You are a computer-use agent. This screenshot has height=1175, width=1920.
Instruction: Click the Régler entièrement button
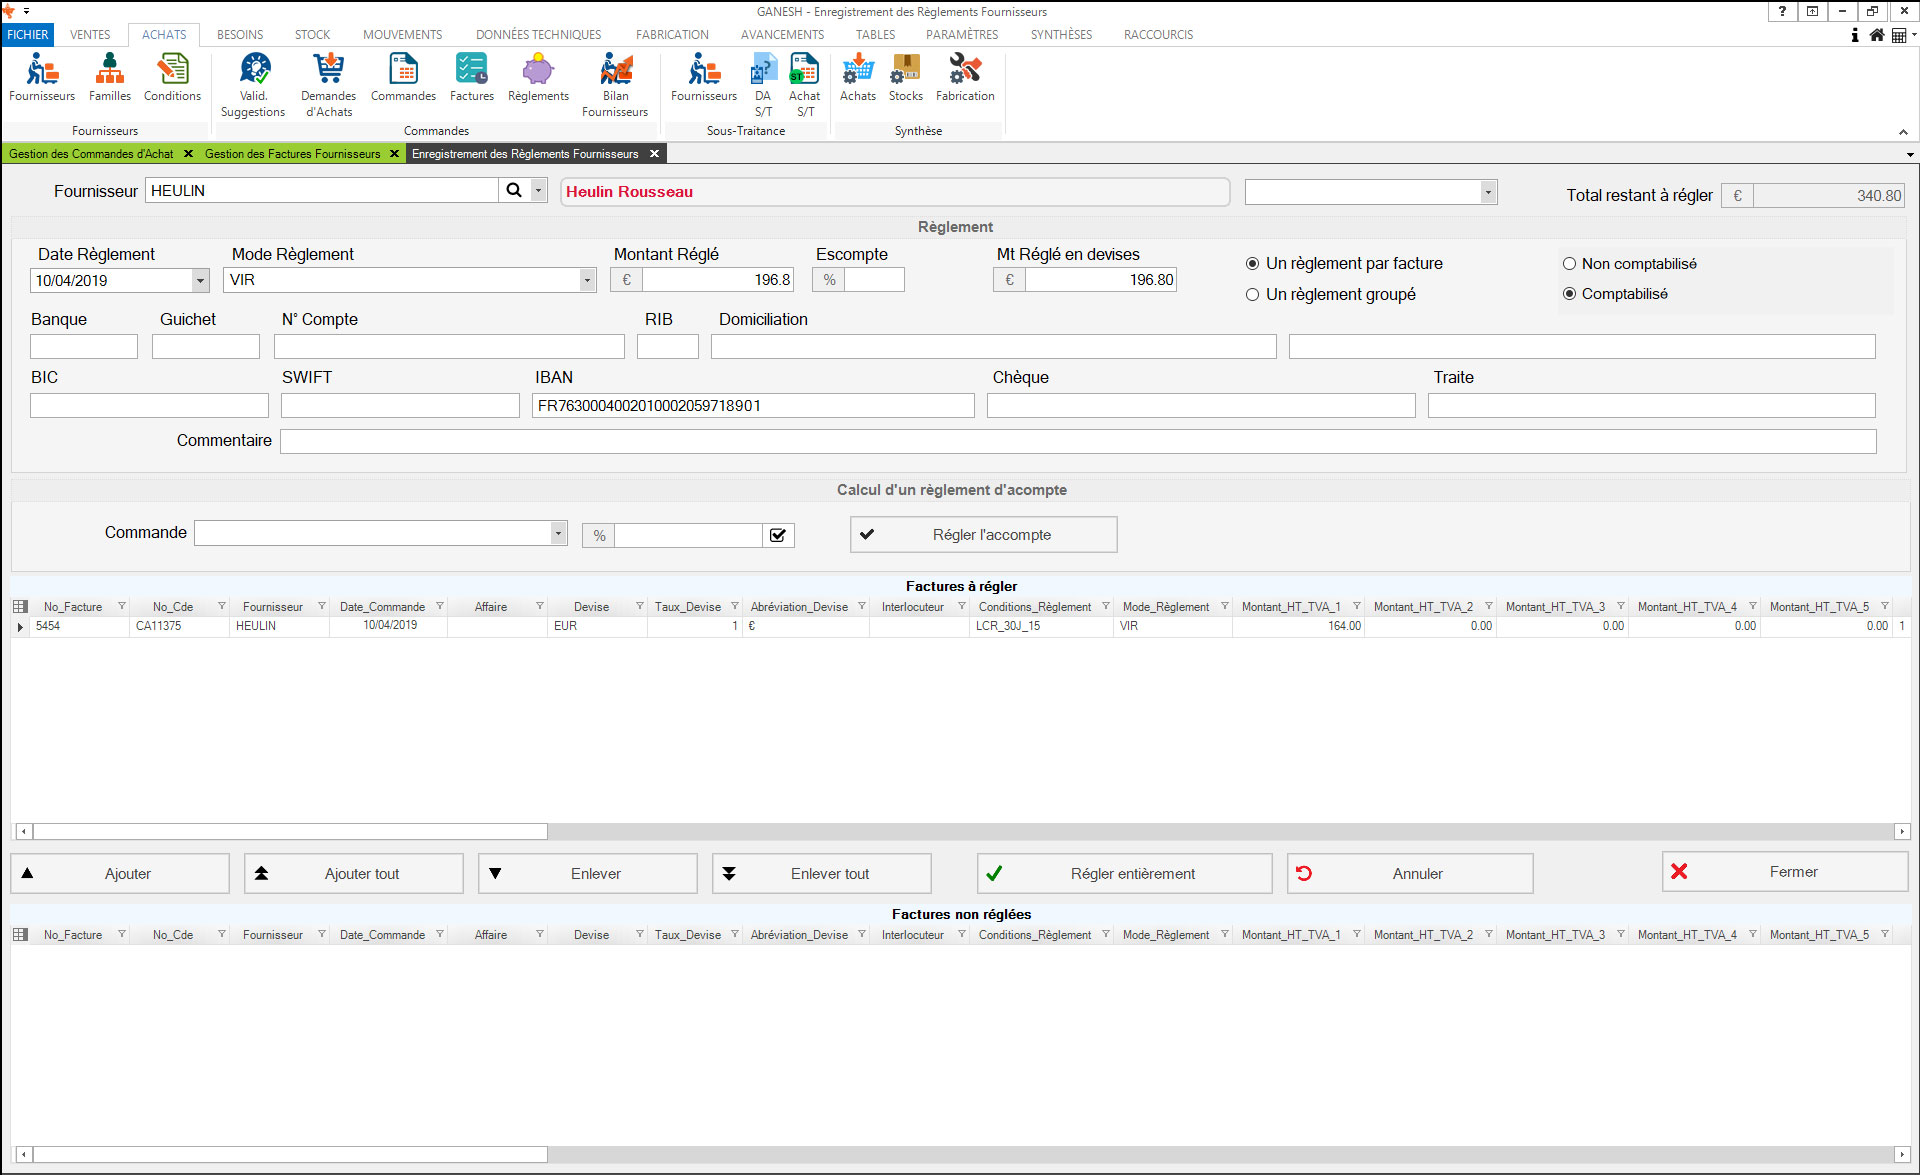[x=1124, y=873]
